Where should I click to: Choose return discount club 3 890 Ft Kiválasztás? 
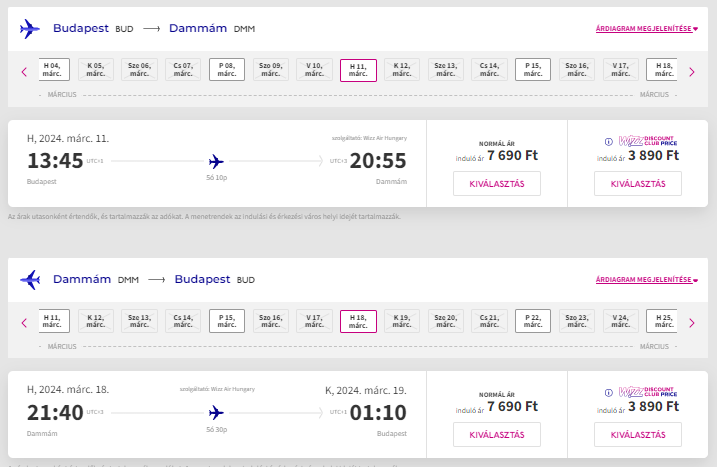click(638, 435)
